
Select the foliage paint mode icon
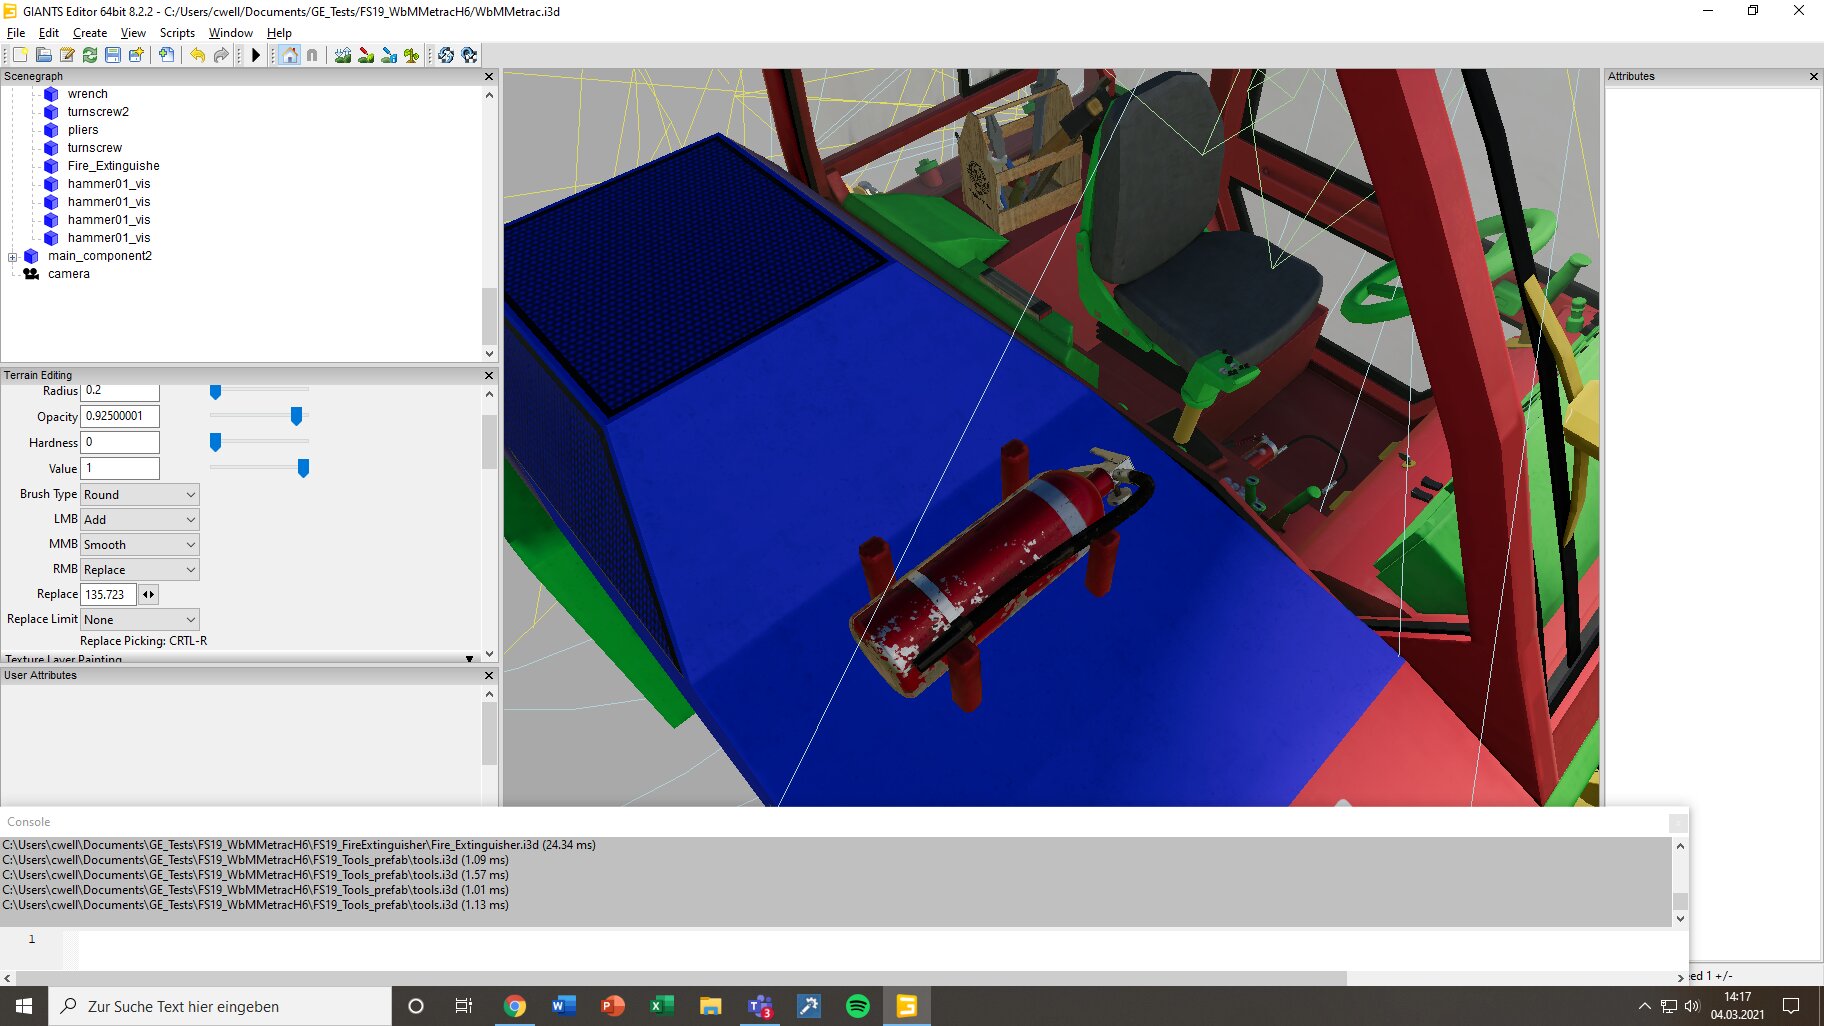pyautogui.click(x=411, y=55)
